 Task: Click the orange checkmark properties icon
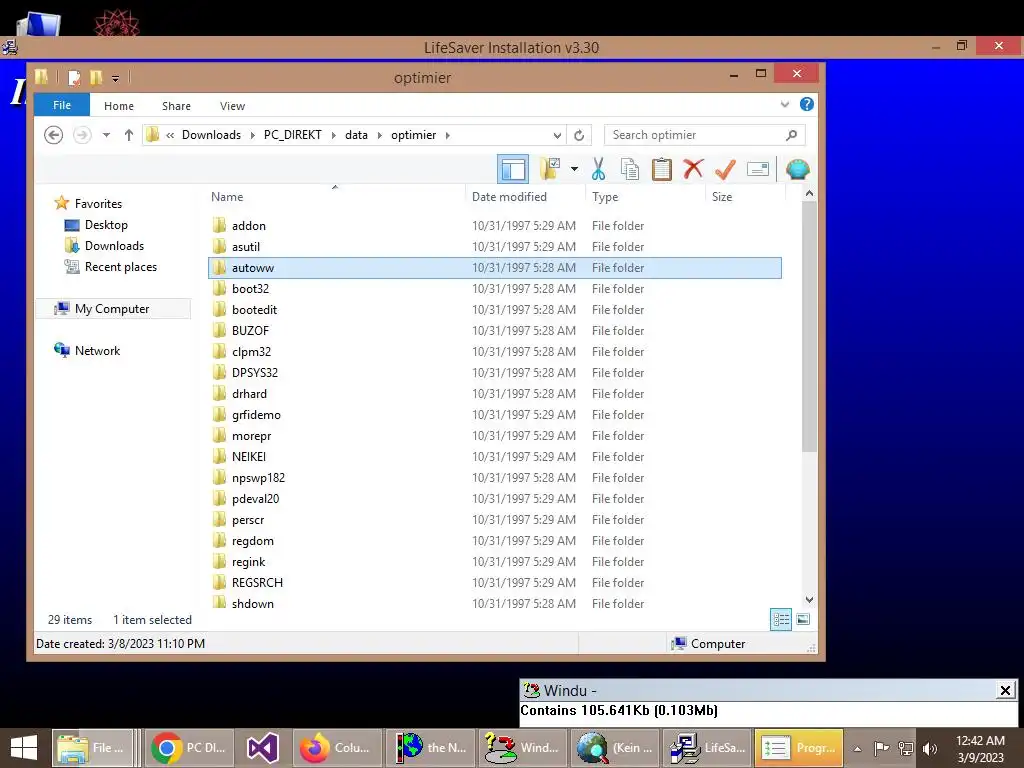(725, 169)
